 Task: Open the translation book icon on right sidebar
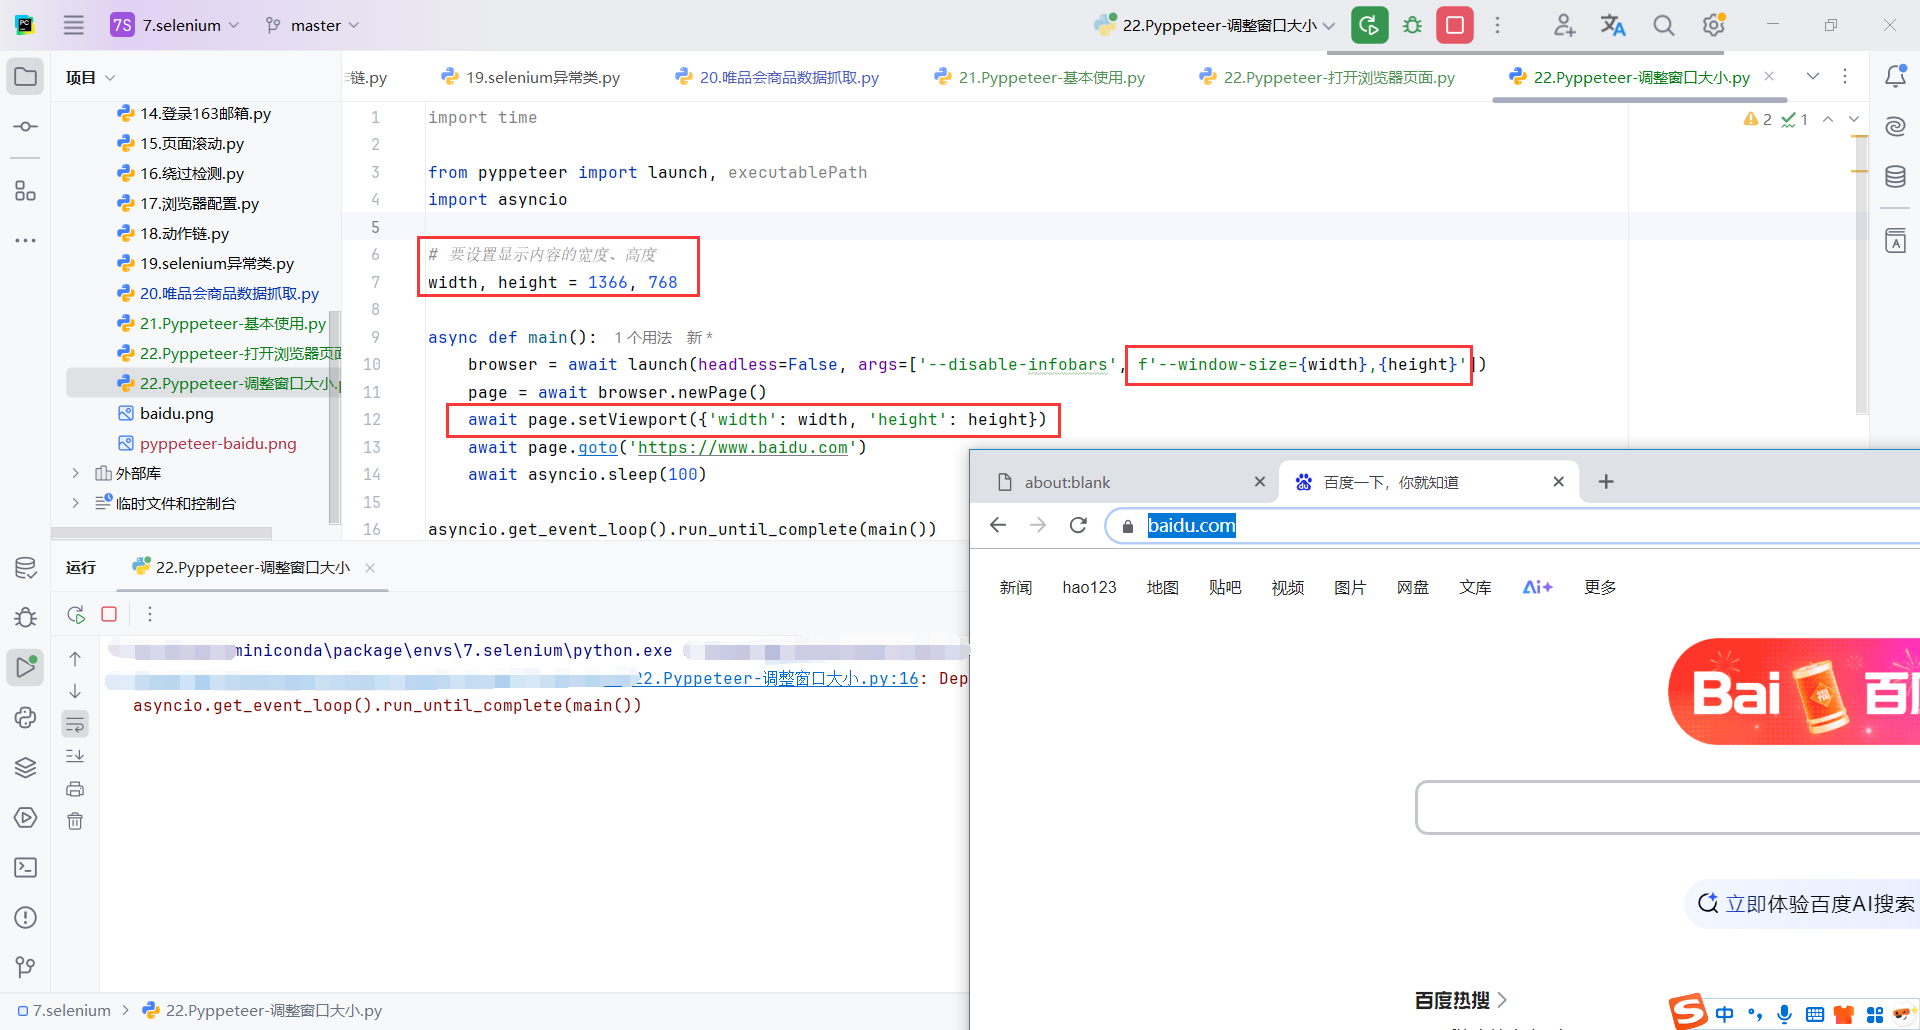click(x=1895, y=241)
